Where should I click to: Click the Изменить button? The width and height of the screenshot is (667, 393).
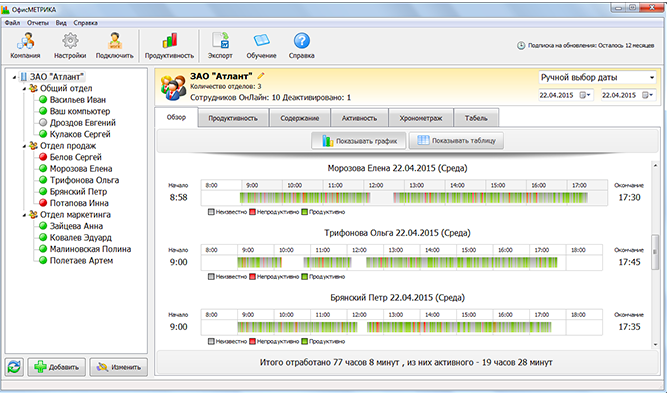(x=118, y=367)
